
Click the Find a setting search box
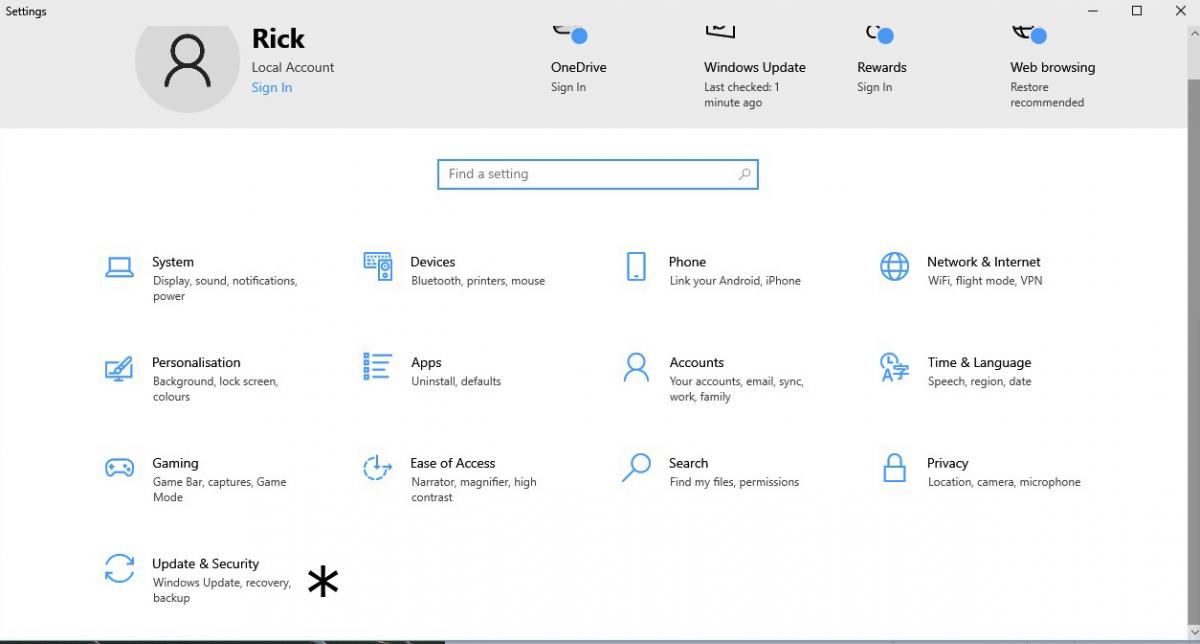(598, 174)
